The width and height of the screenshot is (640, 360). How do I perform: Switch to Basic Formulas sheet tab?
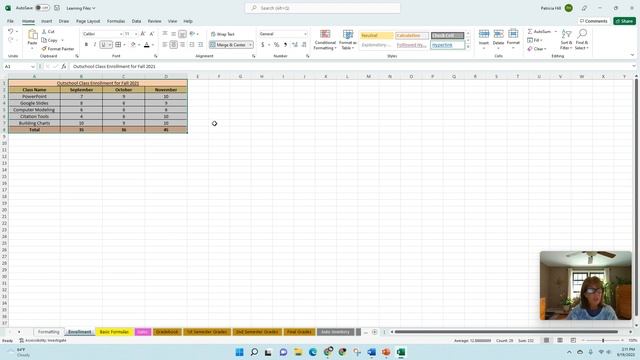[114, 332]
